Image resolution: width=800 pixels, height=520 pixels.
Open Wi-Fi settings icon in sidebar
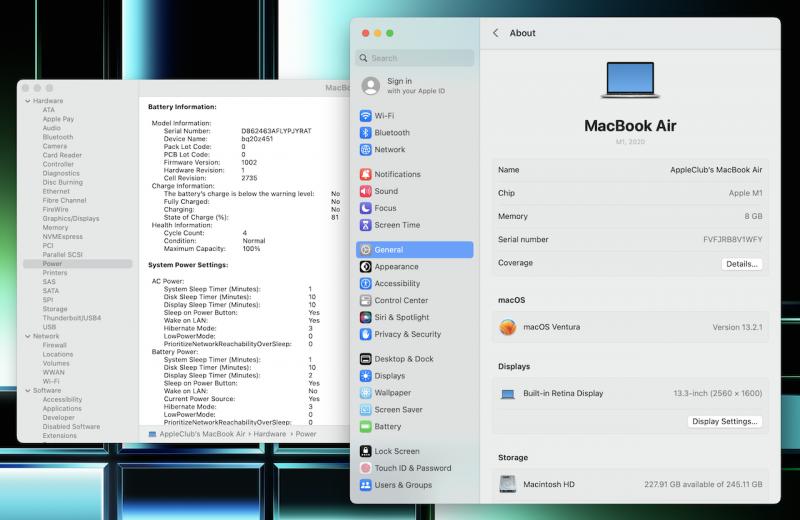[x=365, y=116]
